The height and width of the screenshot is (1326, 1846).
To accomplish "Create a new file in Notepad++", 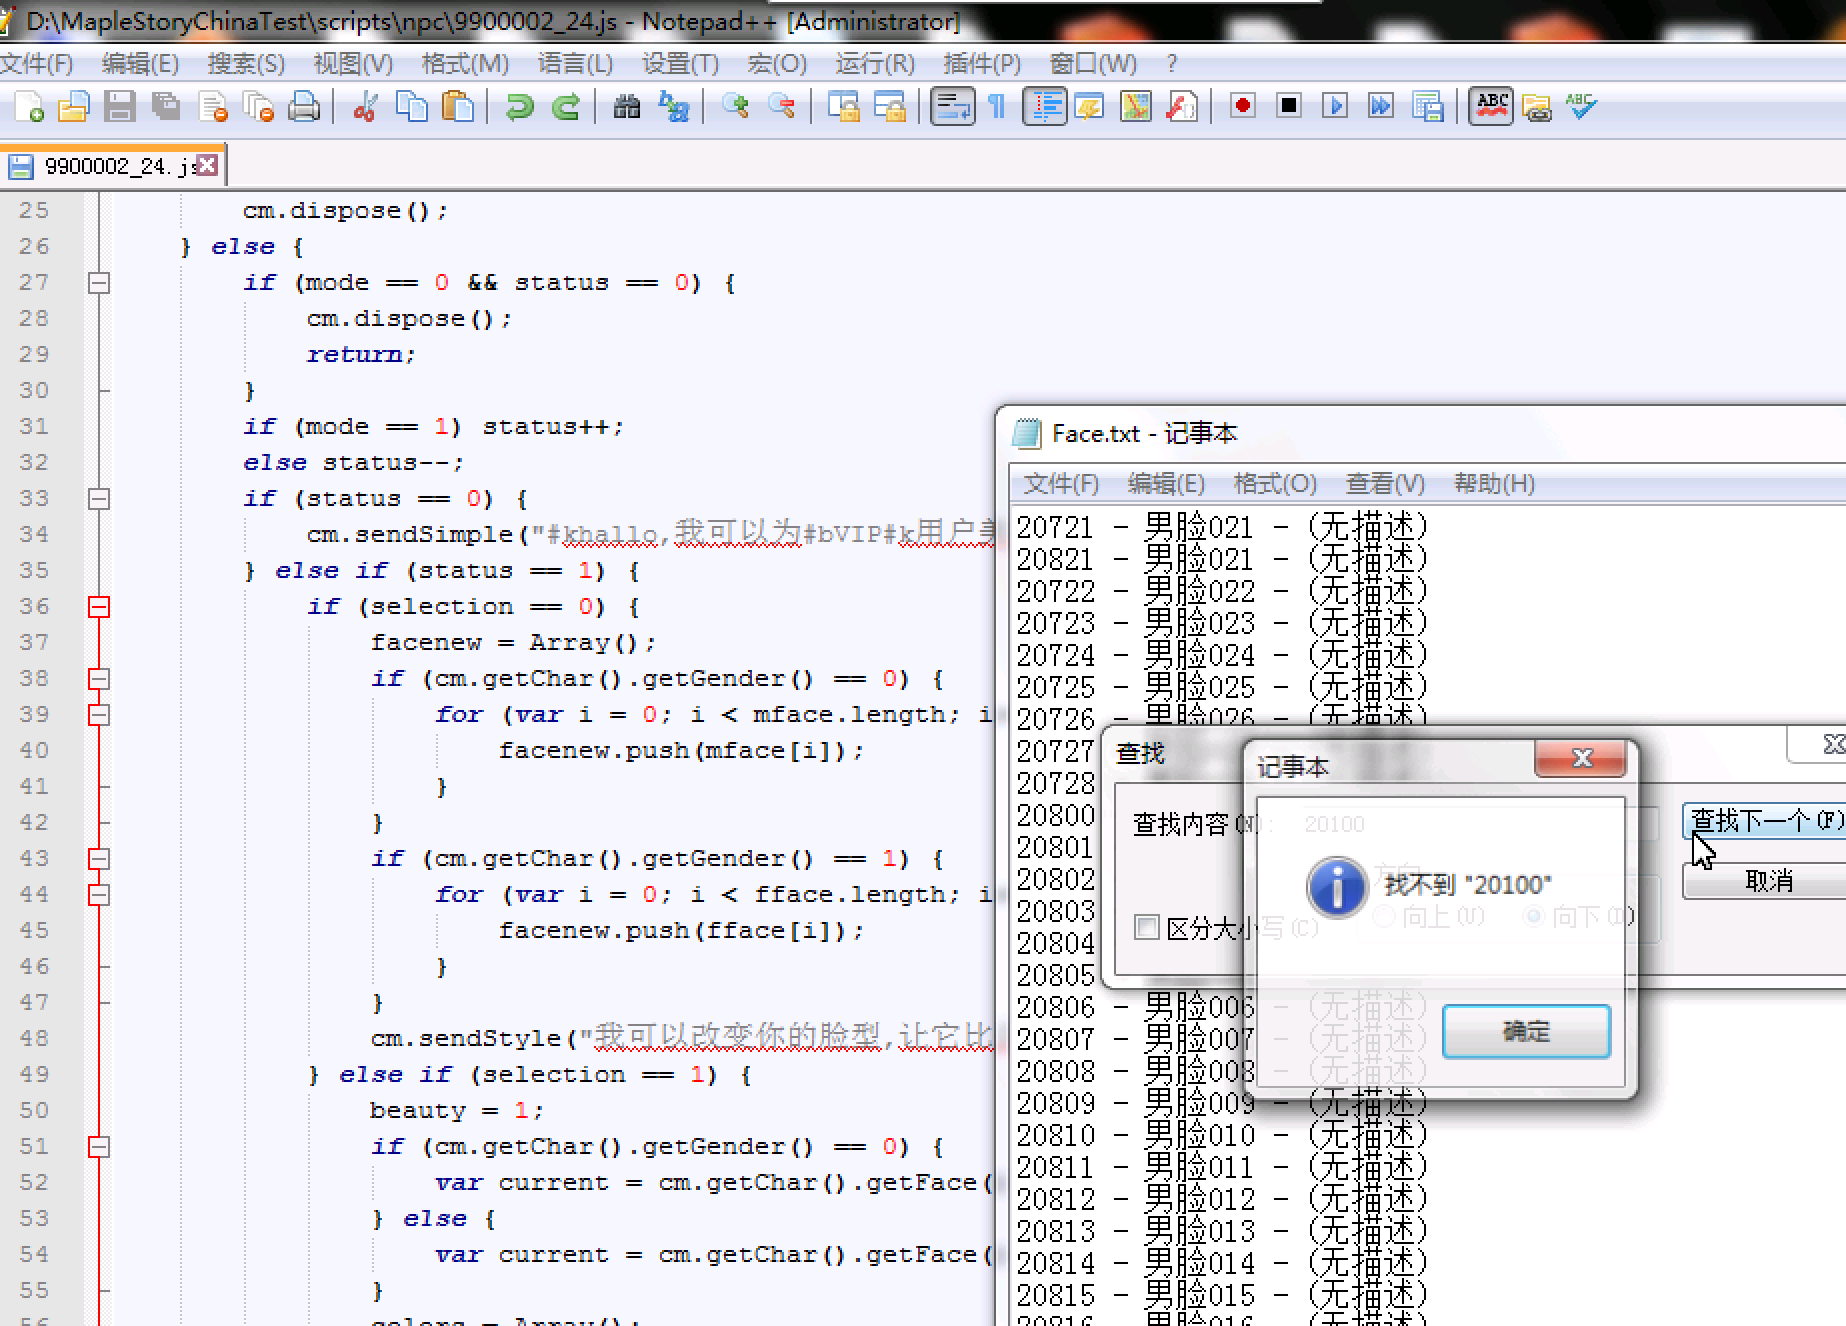I will tap(28, 107).
